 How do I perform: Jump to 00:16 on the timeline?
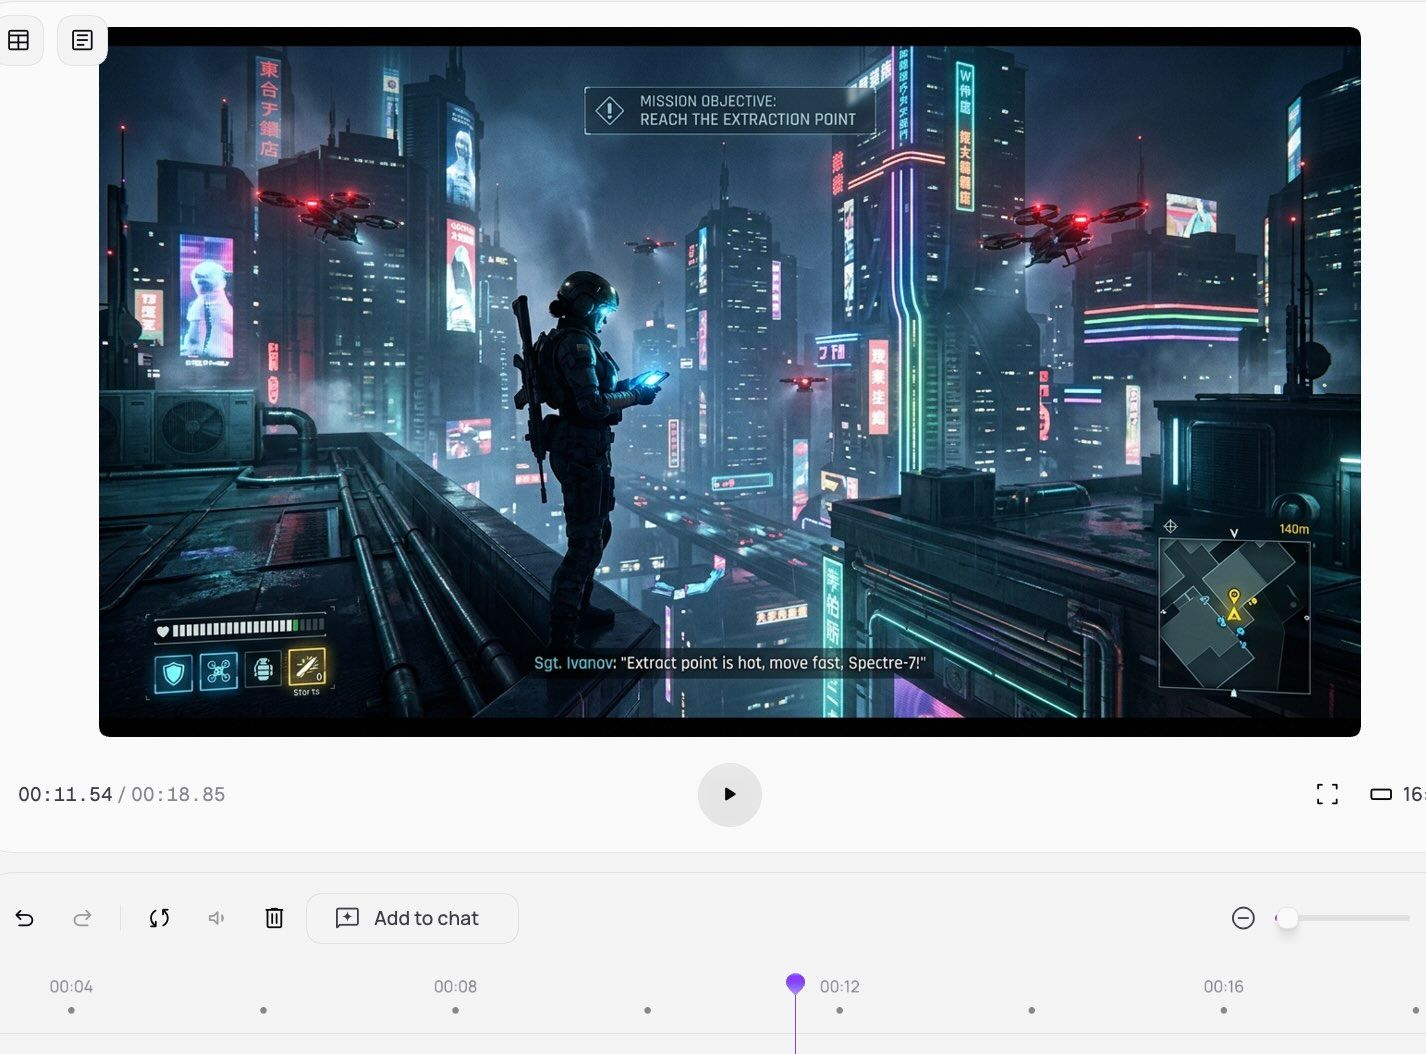(x=1223, y=987)
